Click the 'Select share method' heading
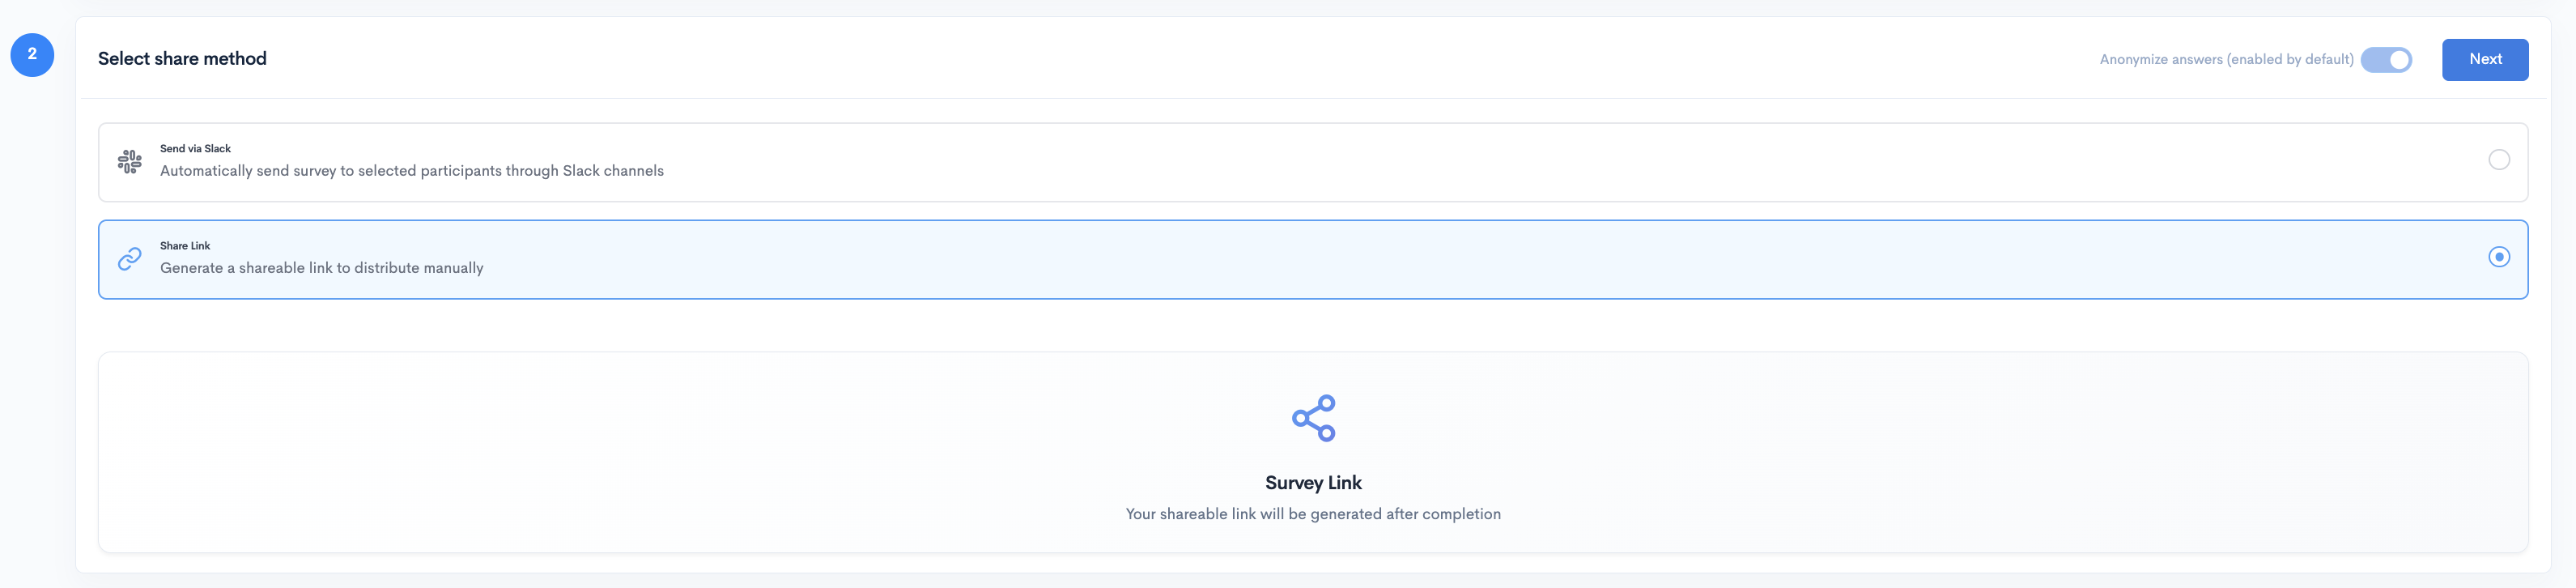Screen dimensions: 2576x588 tap(182, 59)
